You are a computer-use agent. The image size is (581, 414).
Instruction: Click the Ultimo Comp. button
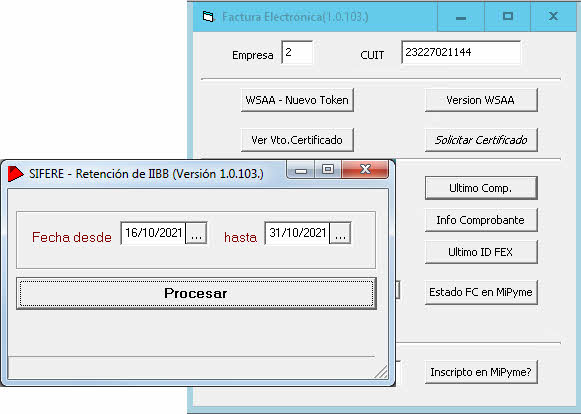pyautogui.click(x=481, y=188)
